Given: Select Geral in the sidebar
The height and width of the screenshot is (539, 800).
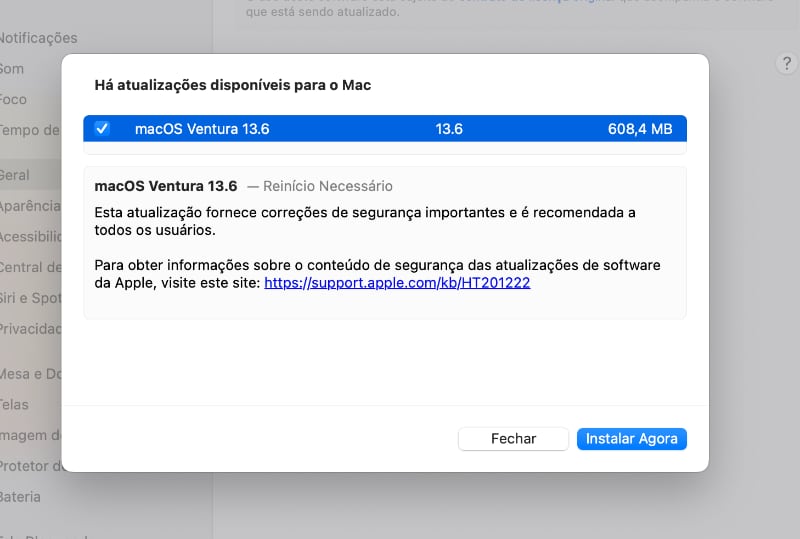Looking at the screenshot, I should pyautogui.click(x=15, y=175).
